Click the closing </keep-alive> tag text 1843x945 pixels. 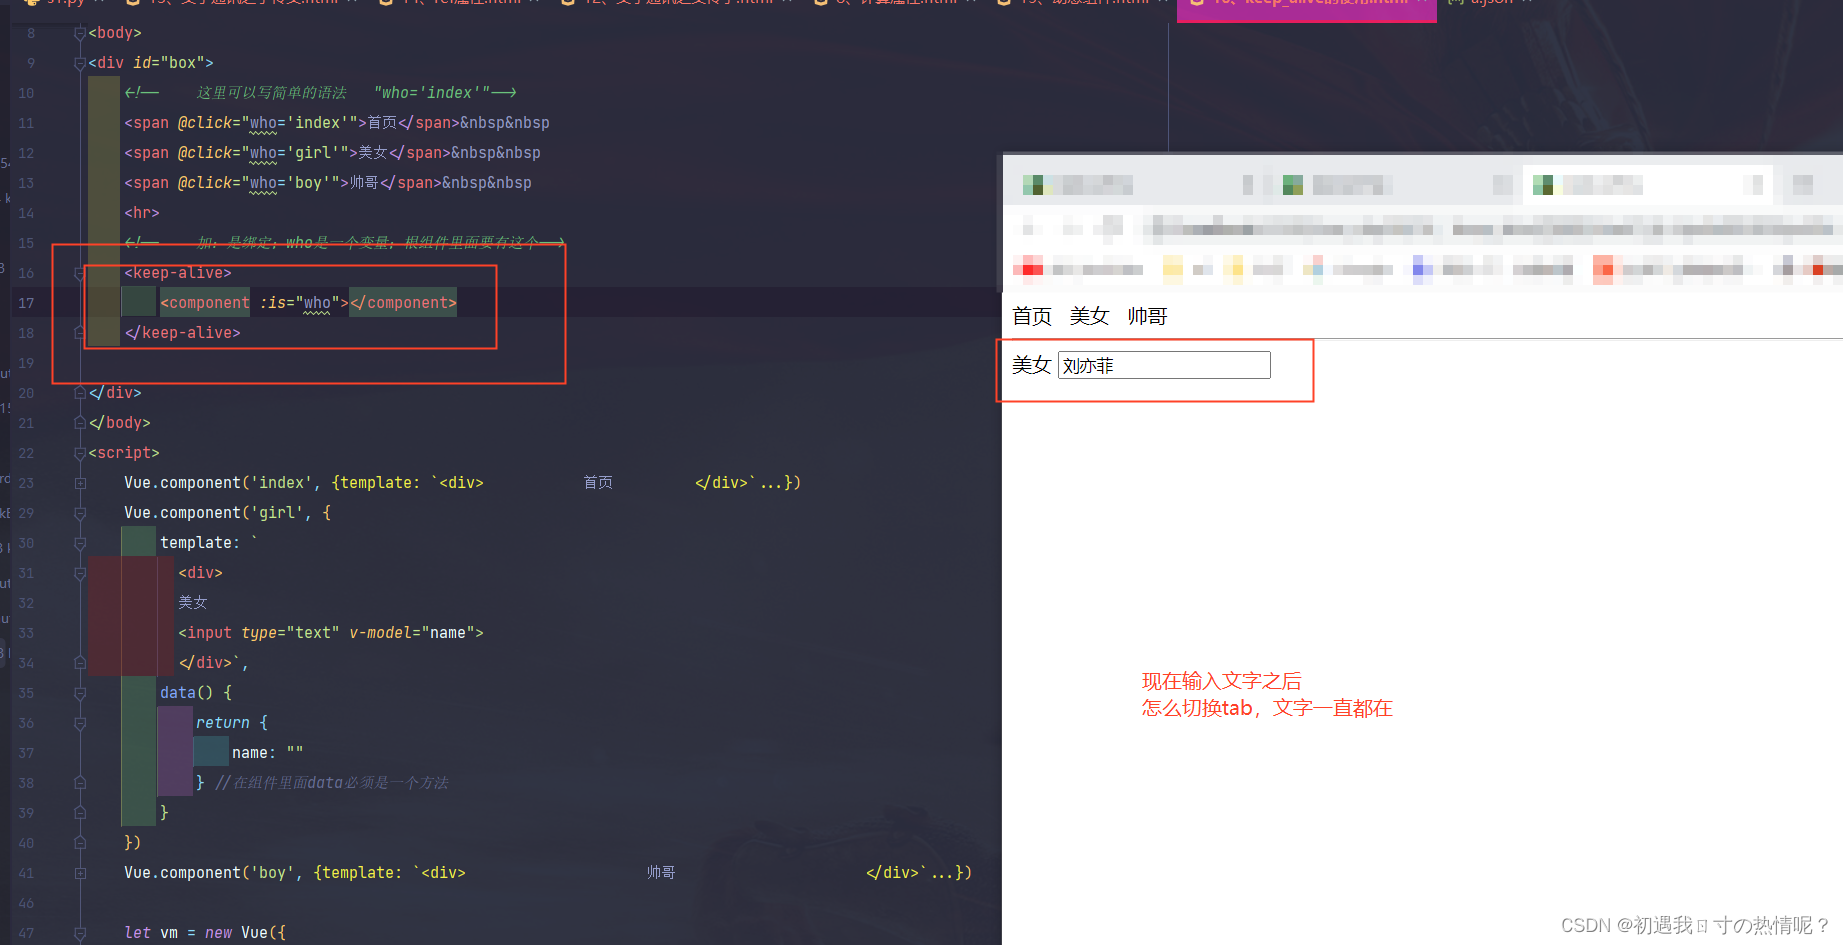182,333
